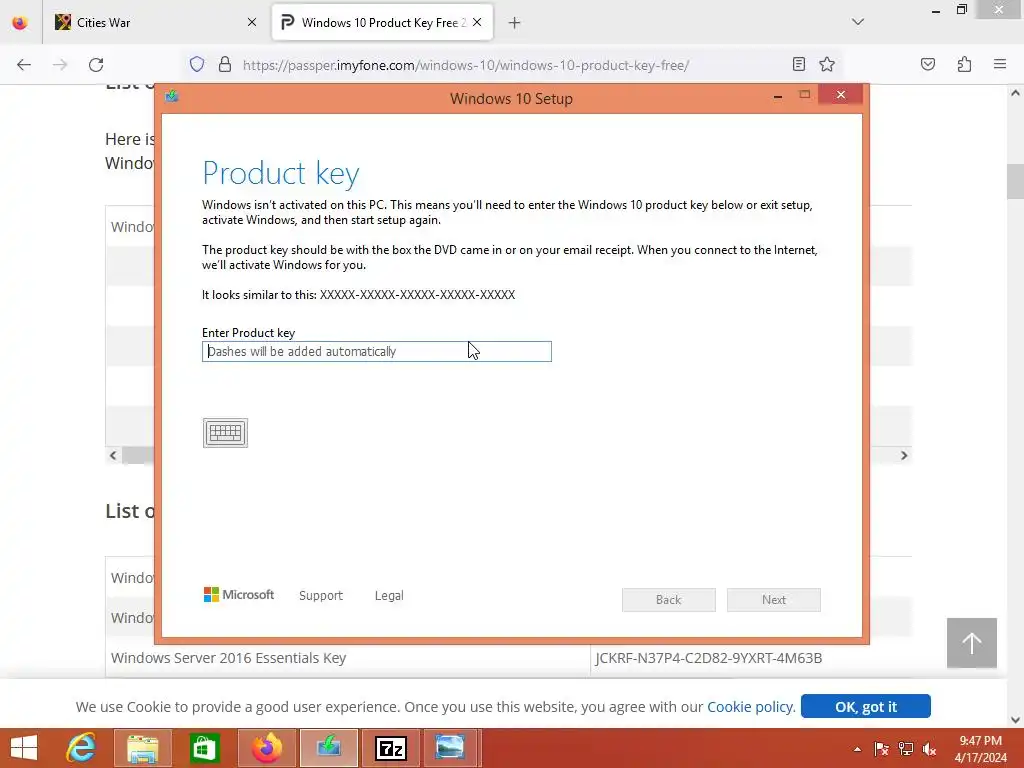Image resolution: width=1024 pixels, height=768 pixels.
Task: Click Windows Server 2016 Essentials Key cell
Action: tap(348, 658)
